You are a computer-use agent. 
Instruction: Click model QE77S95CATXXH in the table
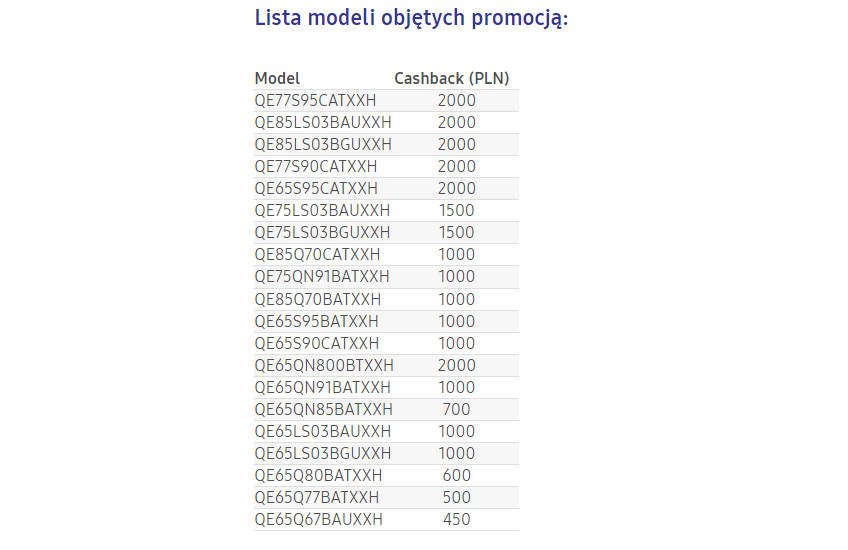(x=315, y=101)
